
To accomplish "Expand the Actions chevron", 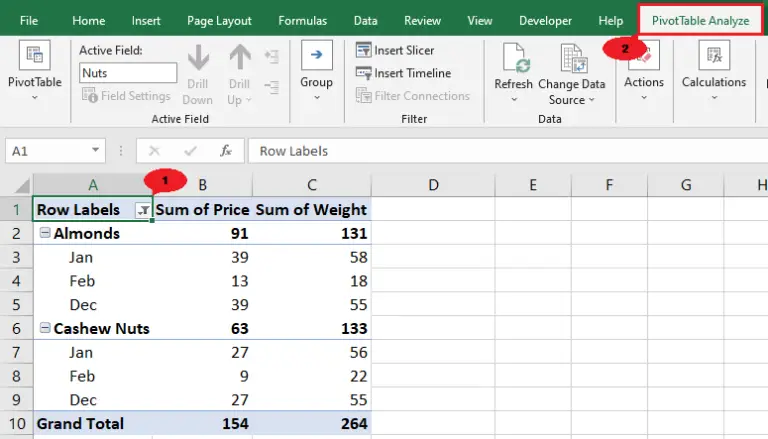I will [644, 98].
